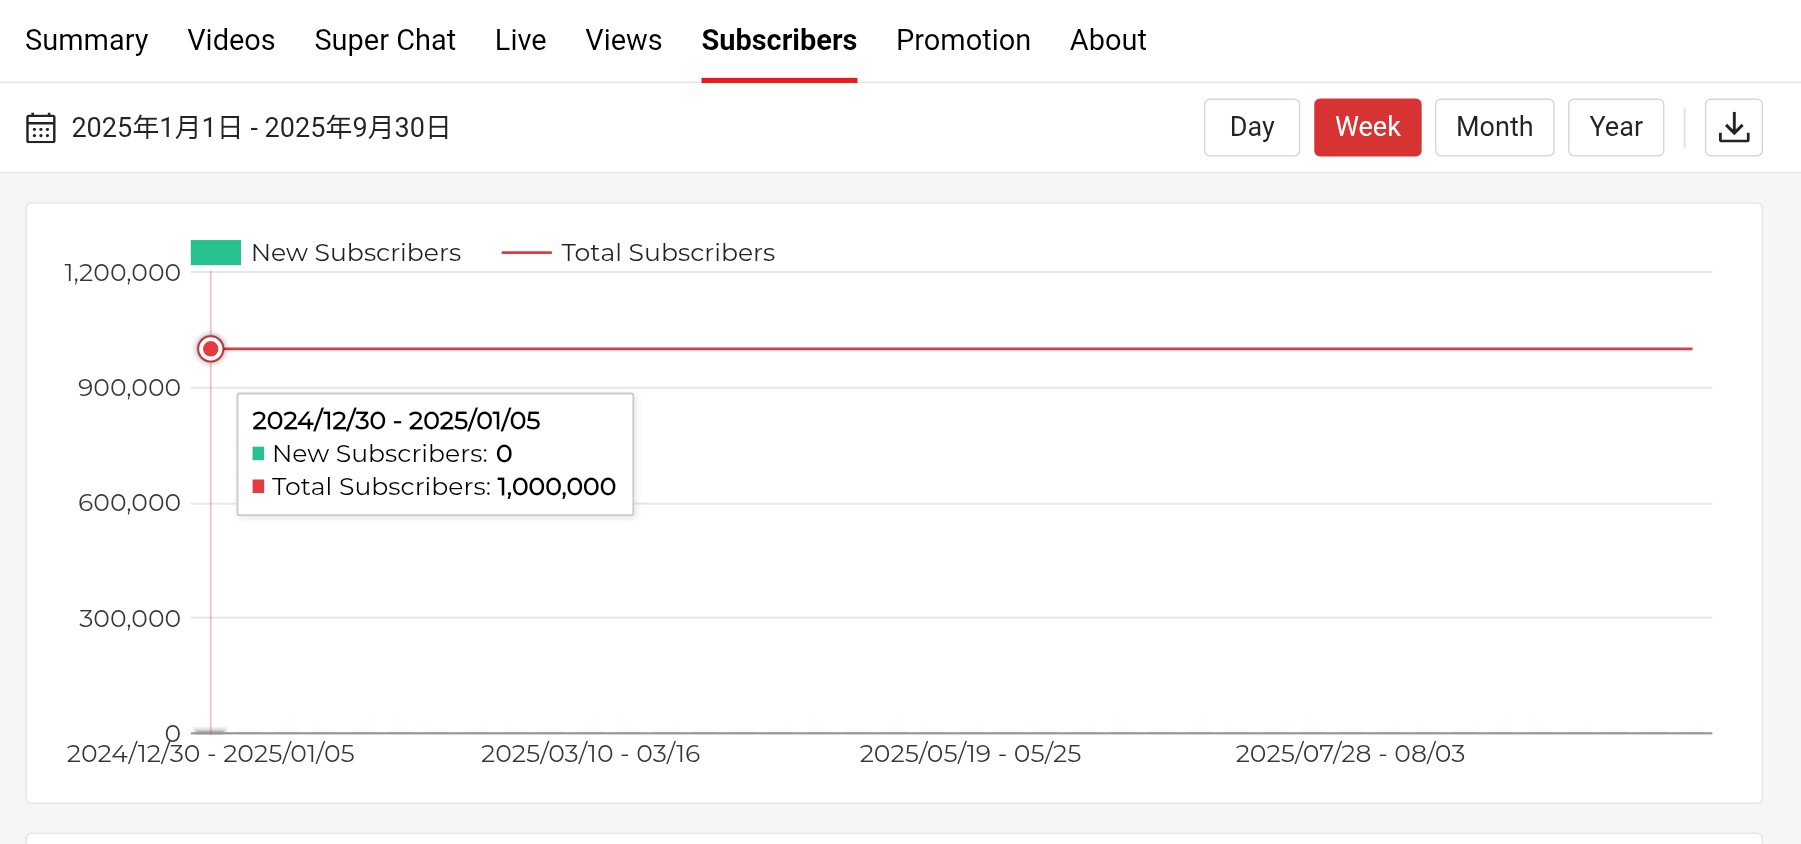Switch to the Summary tab

[x=87, y=40]
